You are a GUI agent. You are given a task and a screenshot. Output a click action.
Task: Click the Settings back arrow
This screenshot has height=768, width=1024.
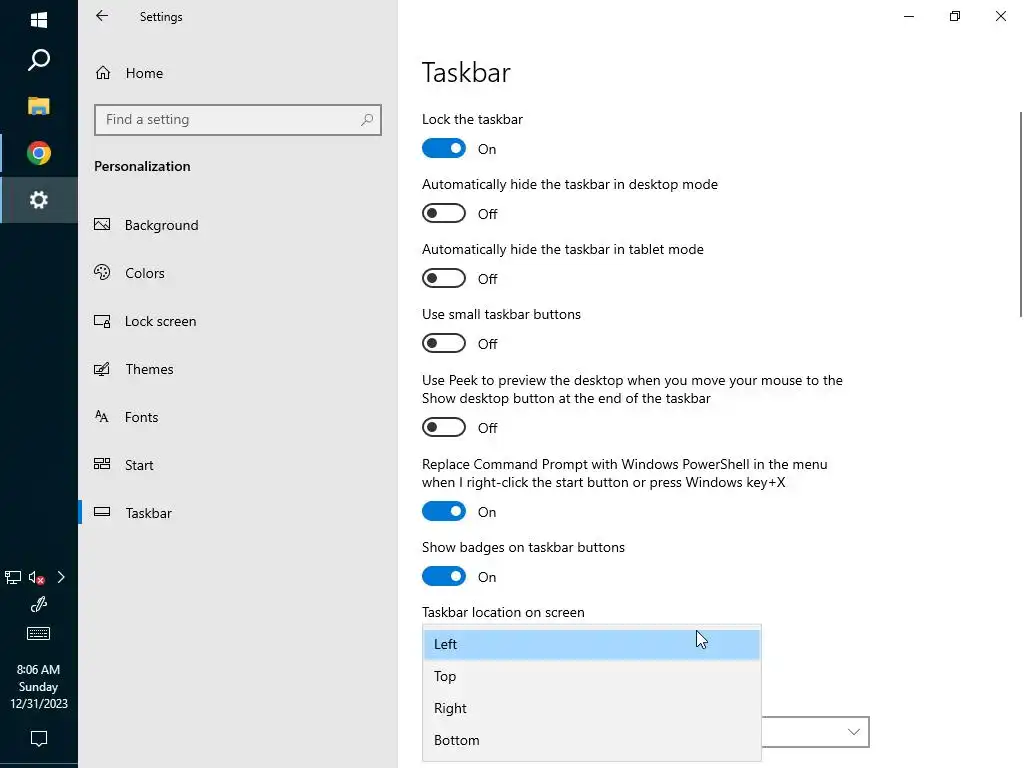(102, 17)
